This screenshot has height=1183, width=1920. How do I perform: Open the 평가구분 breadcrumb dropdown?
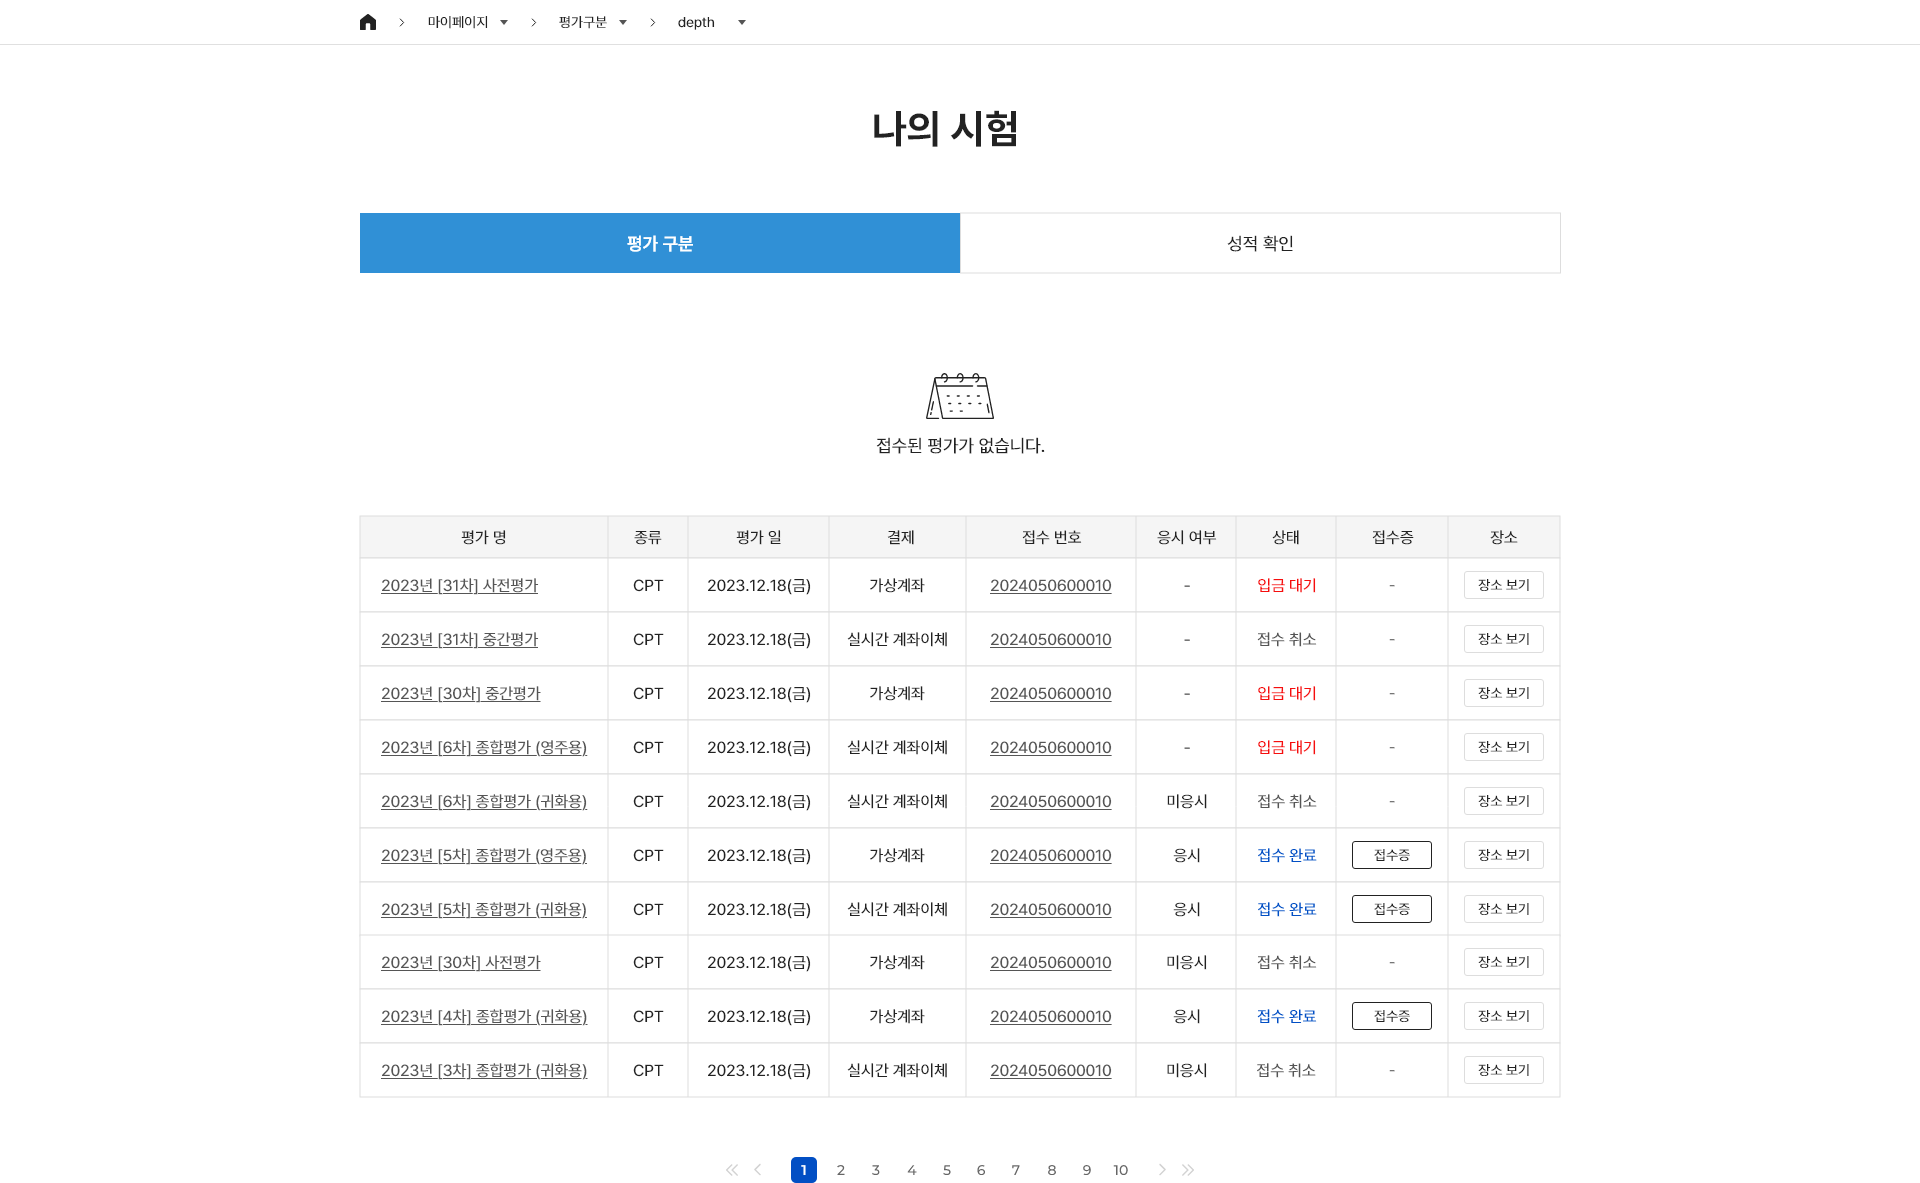pos(593,22)
